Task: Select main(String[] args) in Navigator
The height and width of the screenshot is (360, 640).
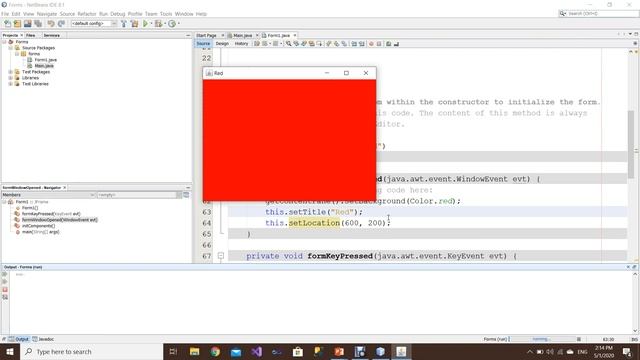Action: [40, 232]
